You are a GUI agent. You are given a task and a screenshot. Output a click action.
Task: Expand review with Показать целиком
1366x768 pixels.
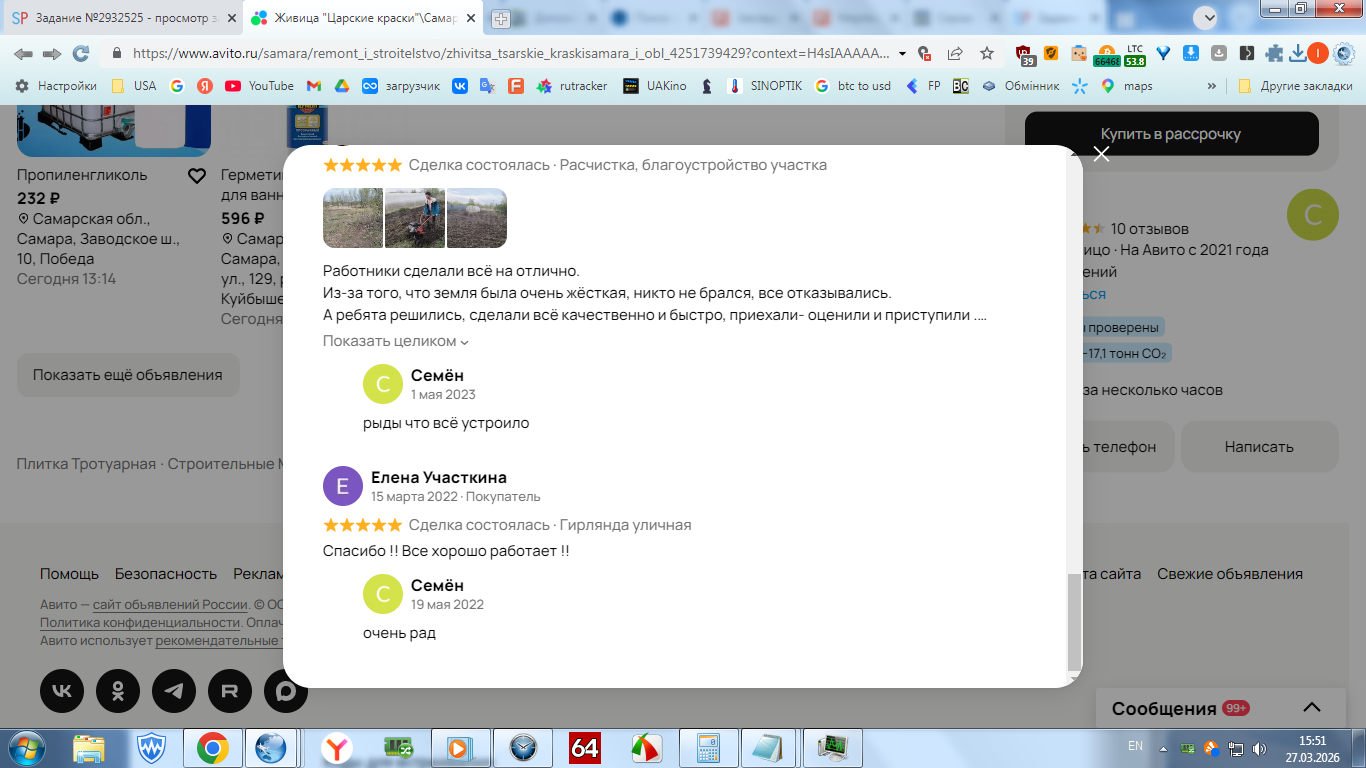(x=396, y=341)
